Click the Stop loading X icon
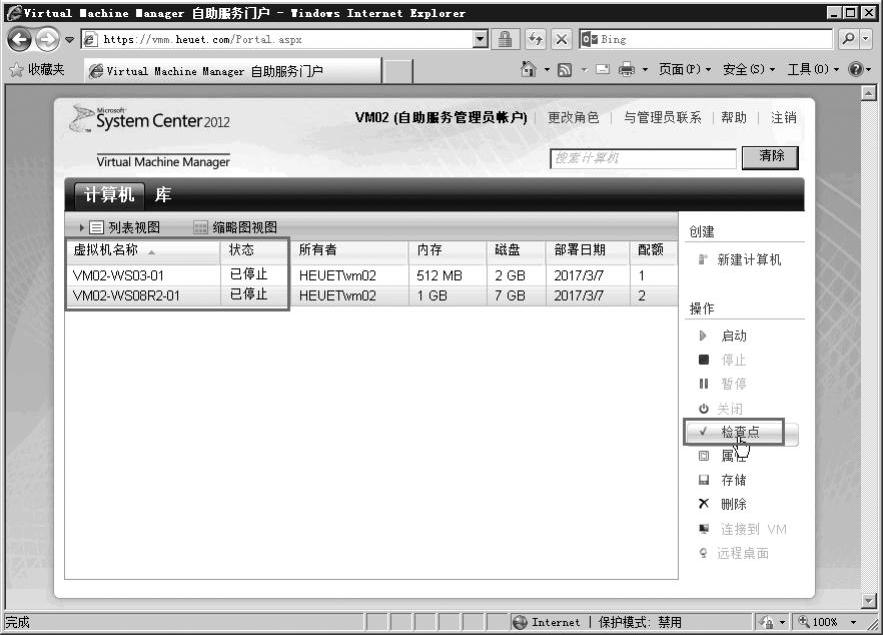Viewport: 883px width, 635px height. pyautogui.click(x=561, y=39)
